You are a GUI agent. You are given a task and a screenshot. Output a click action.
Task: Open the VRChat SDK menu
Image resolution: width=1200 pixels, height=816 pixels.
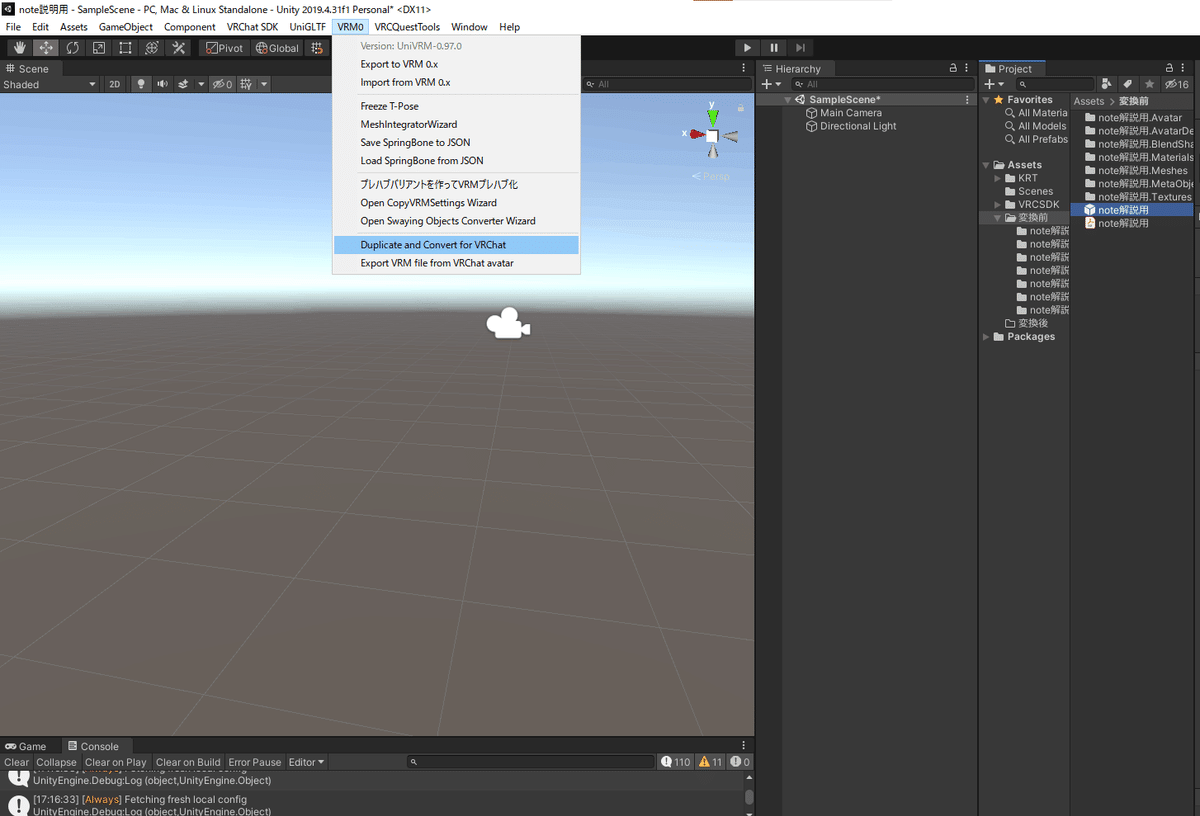tap(252, 27)
